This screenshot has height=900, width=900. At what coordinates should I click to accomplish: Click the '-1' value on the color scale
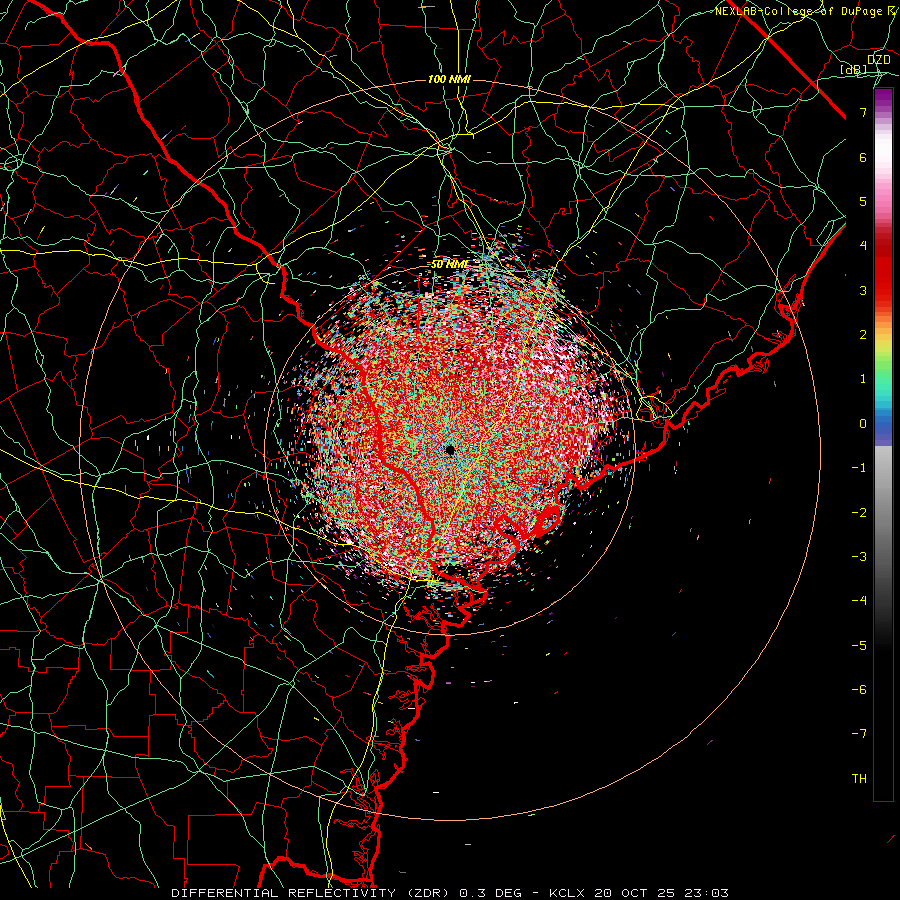coord(859,468)
